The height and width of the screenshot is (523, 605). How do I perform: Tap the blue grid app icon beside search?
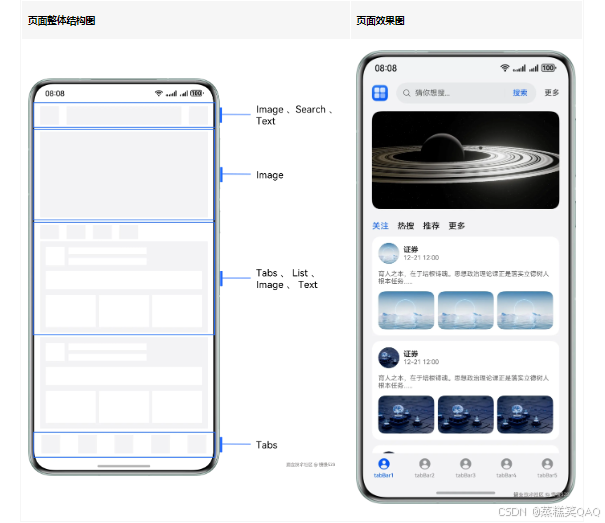(x=380, y=93)
